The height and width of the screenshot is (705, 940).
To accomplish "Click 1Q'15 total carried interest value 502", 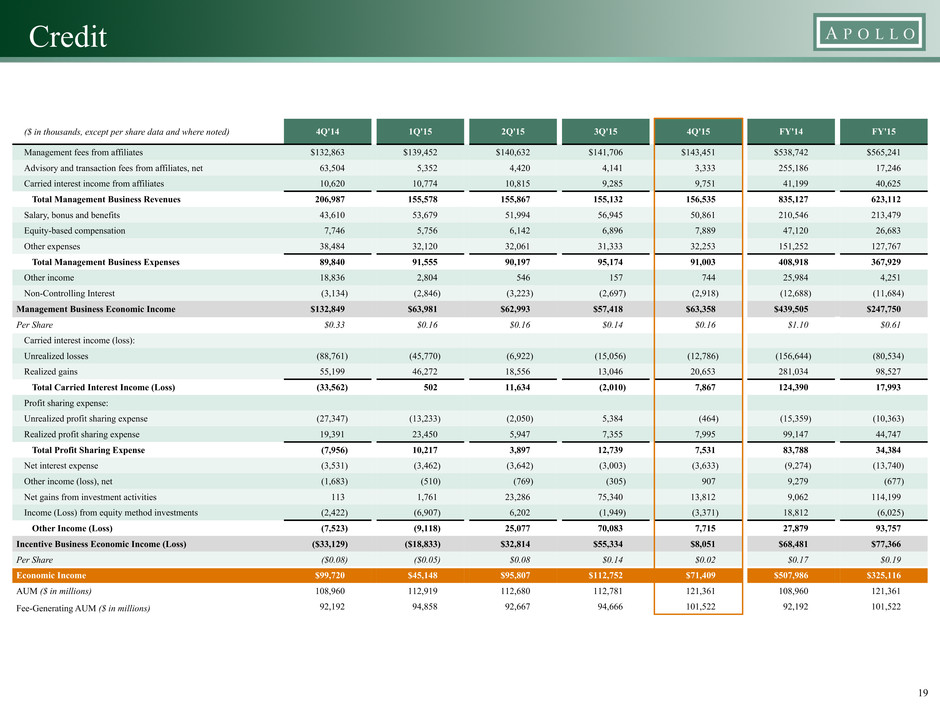I will 430,387.
